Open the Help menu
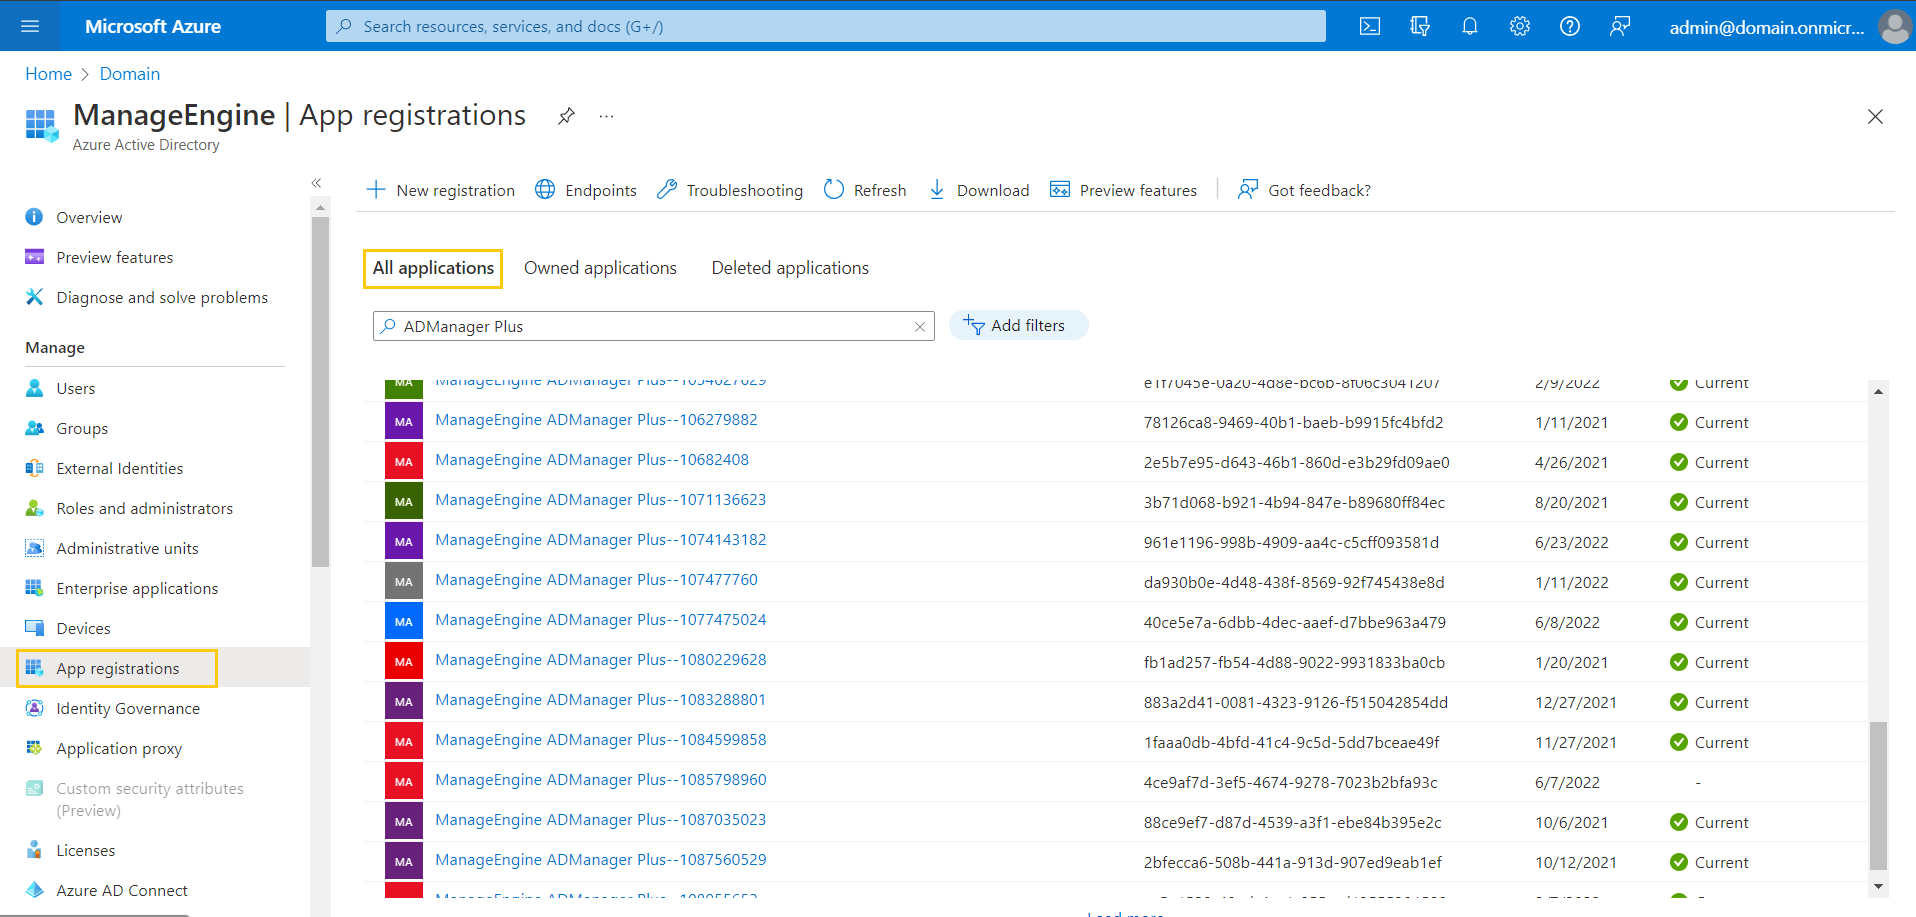 tap(1569, 26)
